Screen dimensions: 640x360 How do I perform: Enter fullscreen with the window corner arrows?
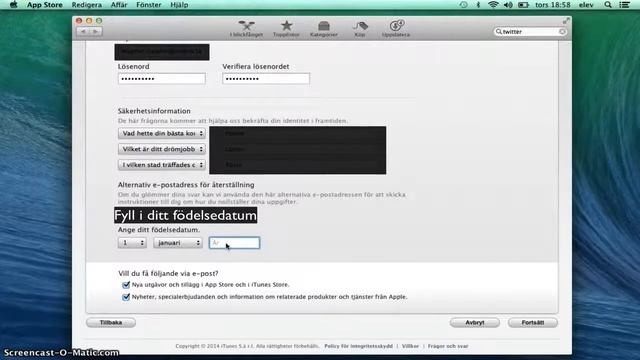(566, 20)
